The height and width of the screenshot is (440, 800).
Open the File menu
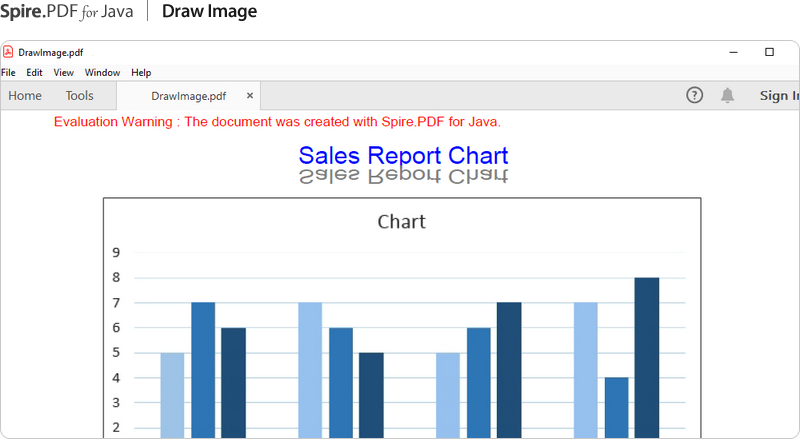(8, 73)
